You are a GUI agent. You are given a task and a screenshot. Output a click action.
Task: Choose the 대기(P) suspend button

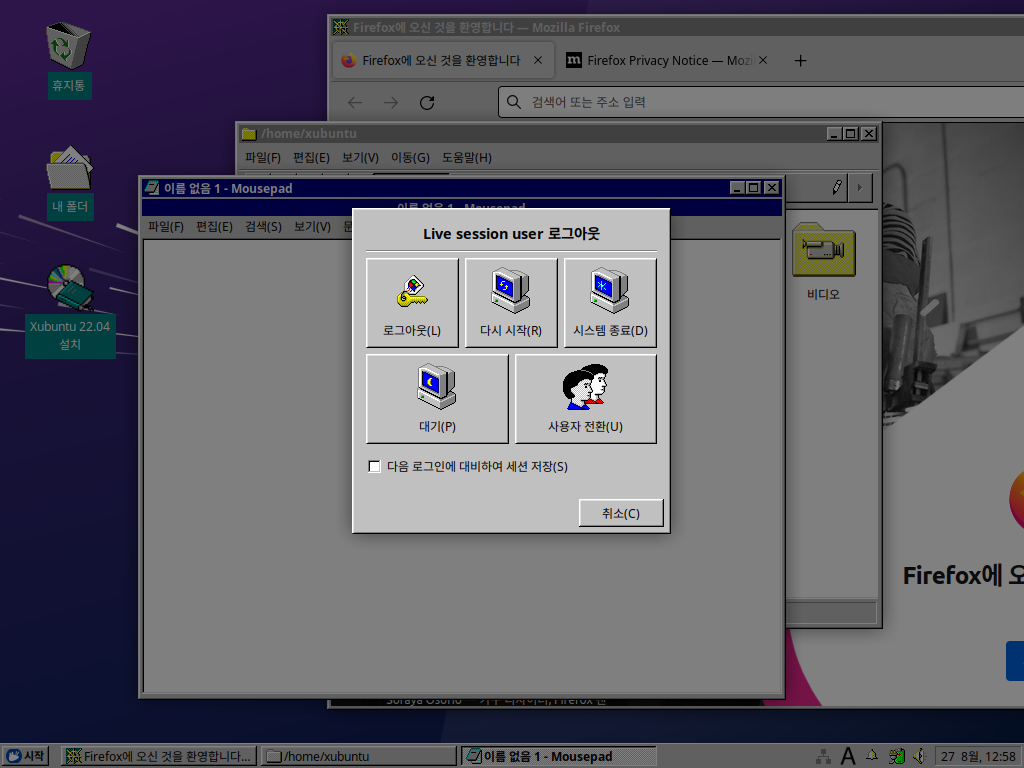tap(437, 399)
